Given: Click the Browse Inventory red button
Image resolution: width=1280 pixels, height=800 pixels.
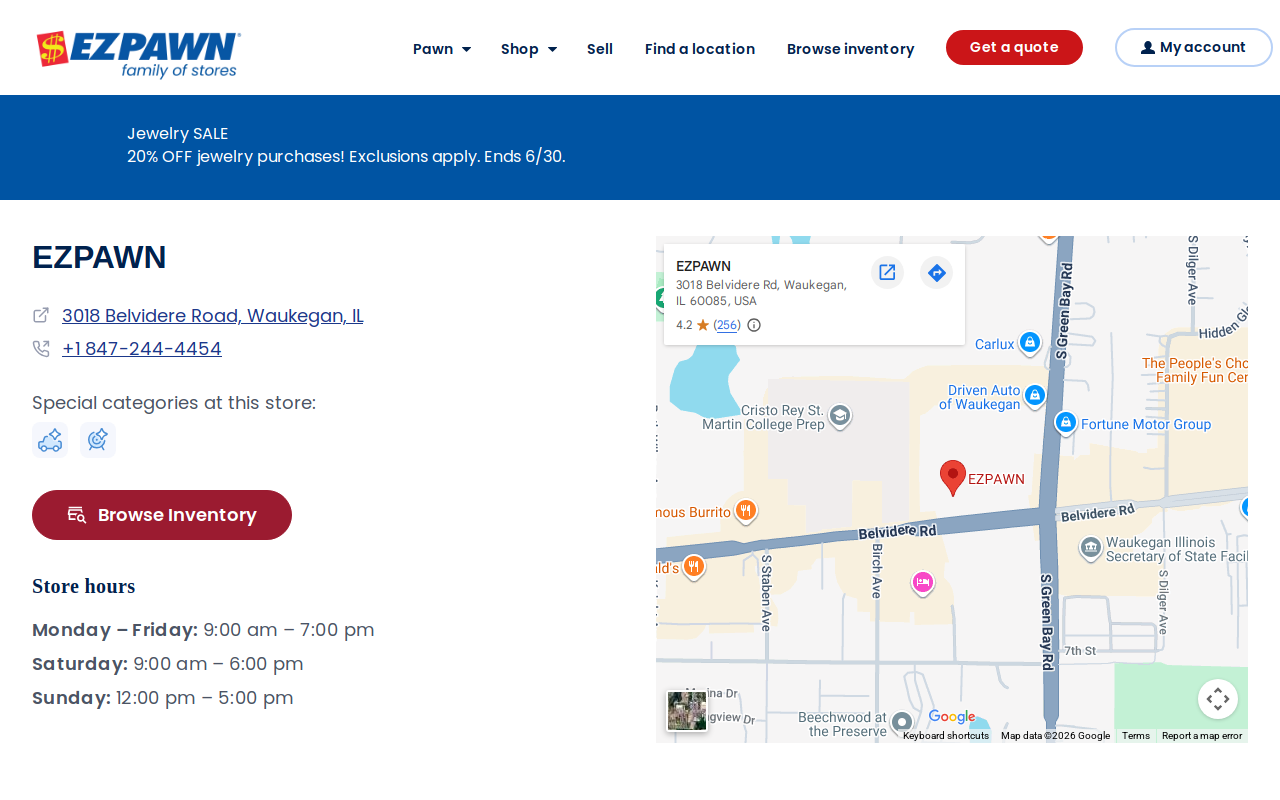Looking at the screenshot, I should [x=162, y=515].
